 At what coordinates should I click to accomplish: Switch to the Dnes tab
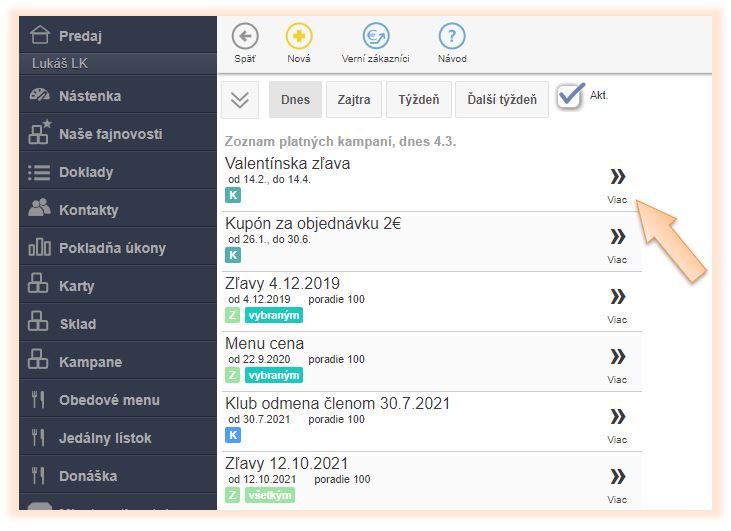(295, 100)
